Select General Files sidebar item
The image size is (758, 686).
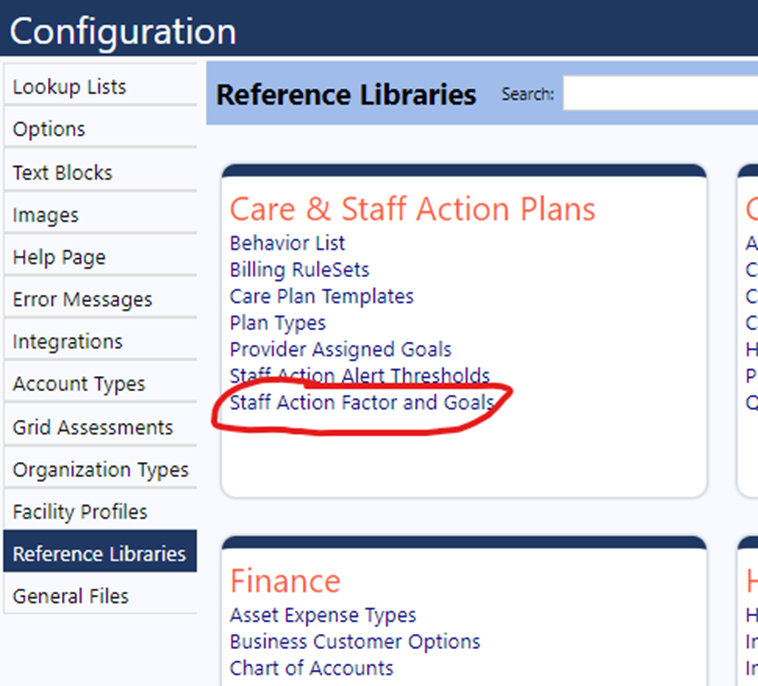tap(100, 596)
